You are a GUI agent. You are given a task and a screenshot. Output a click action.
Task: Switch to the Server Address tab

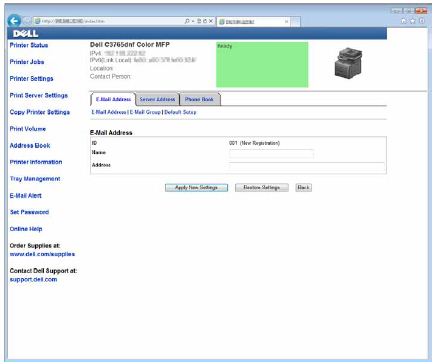point(157,99)
